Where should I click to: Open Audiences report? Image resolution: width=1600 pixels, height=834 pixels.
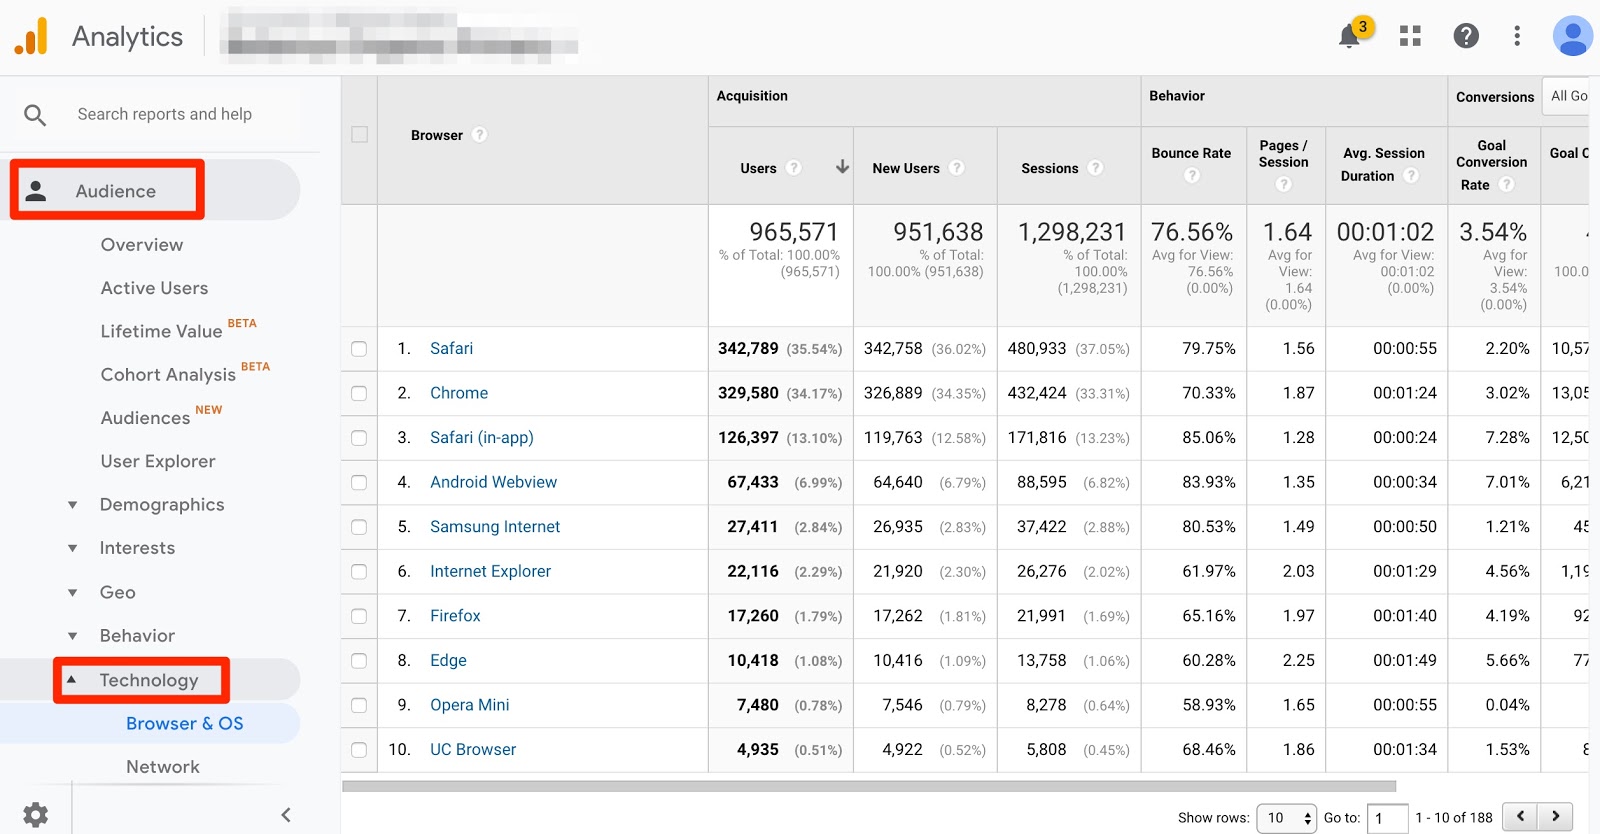(x=145, y=418)
